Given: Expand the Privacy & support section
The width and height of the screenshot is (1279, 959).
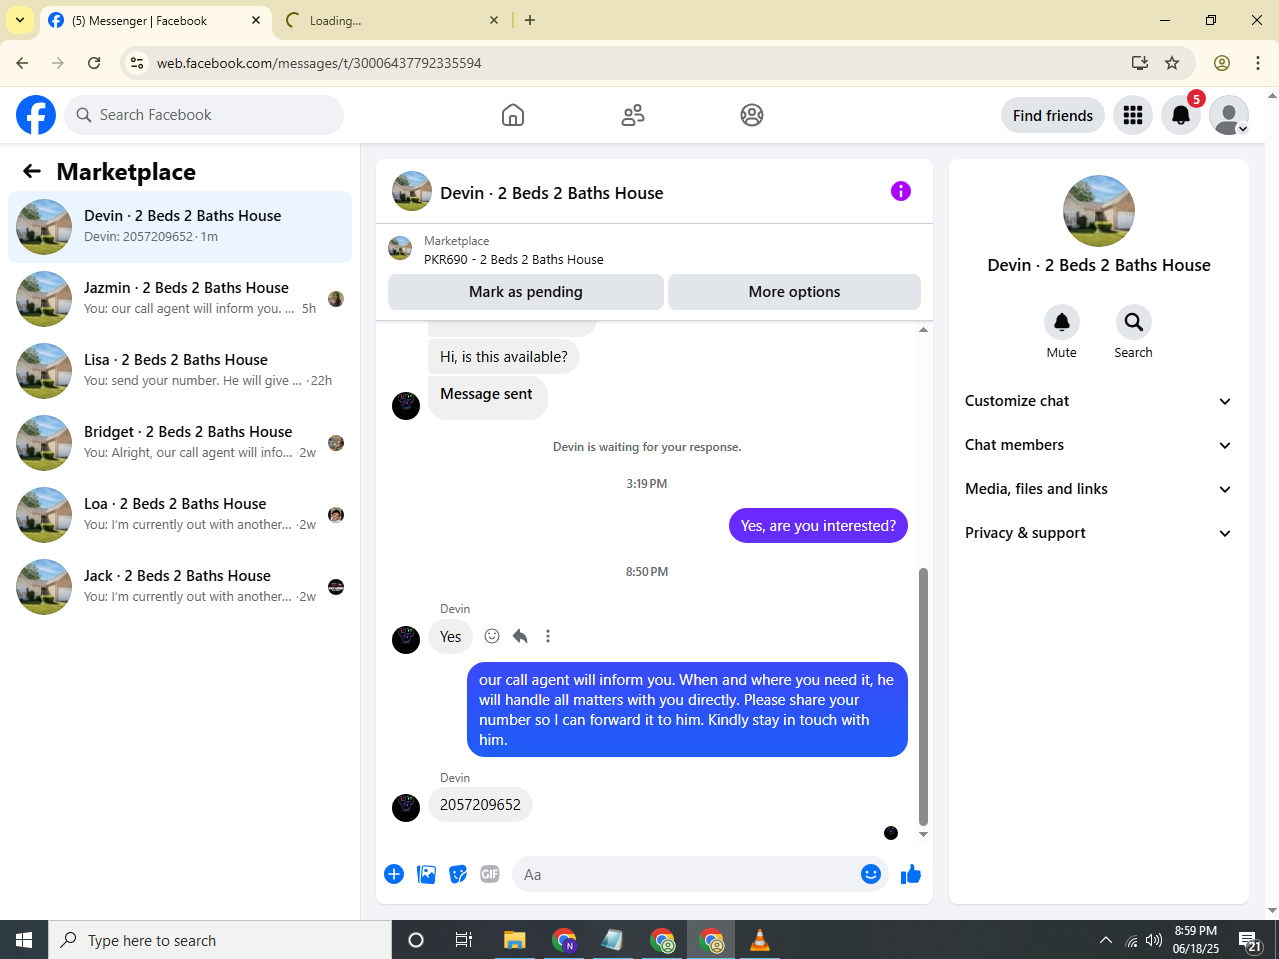Looking at the screenshot, I should pyautogui.click(x=1098, y=533).
